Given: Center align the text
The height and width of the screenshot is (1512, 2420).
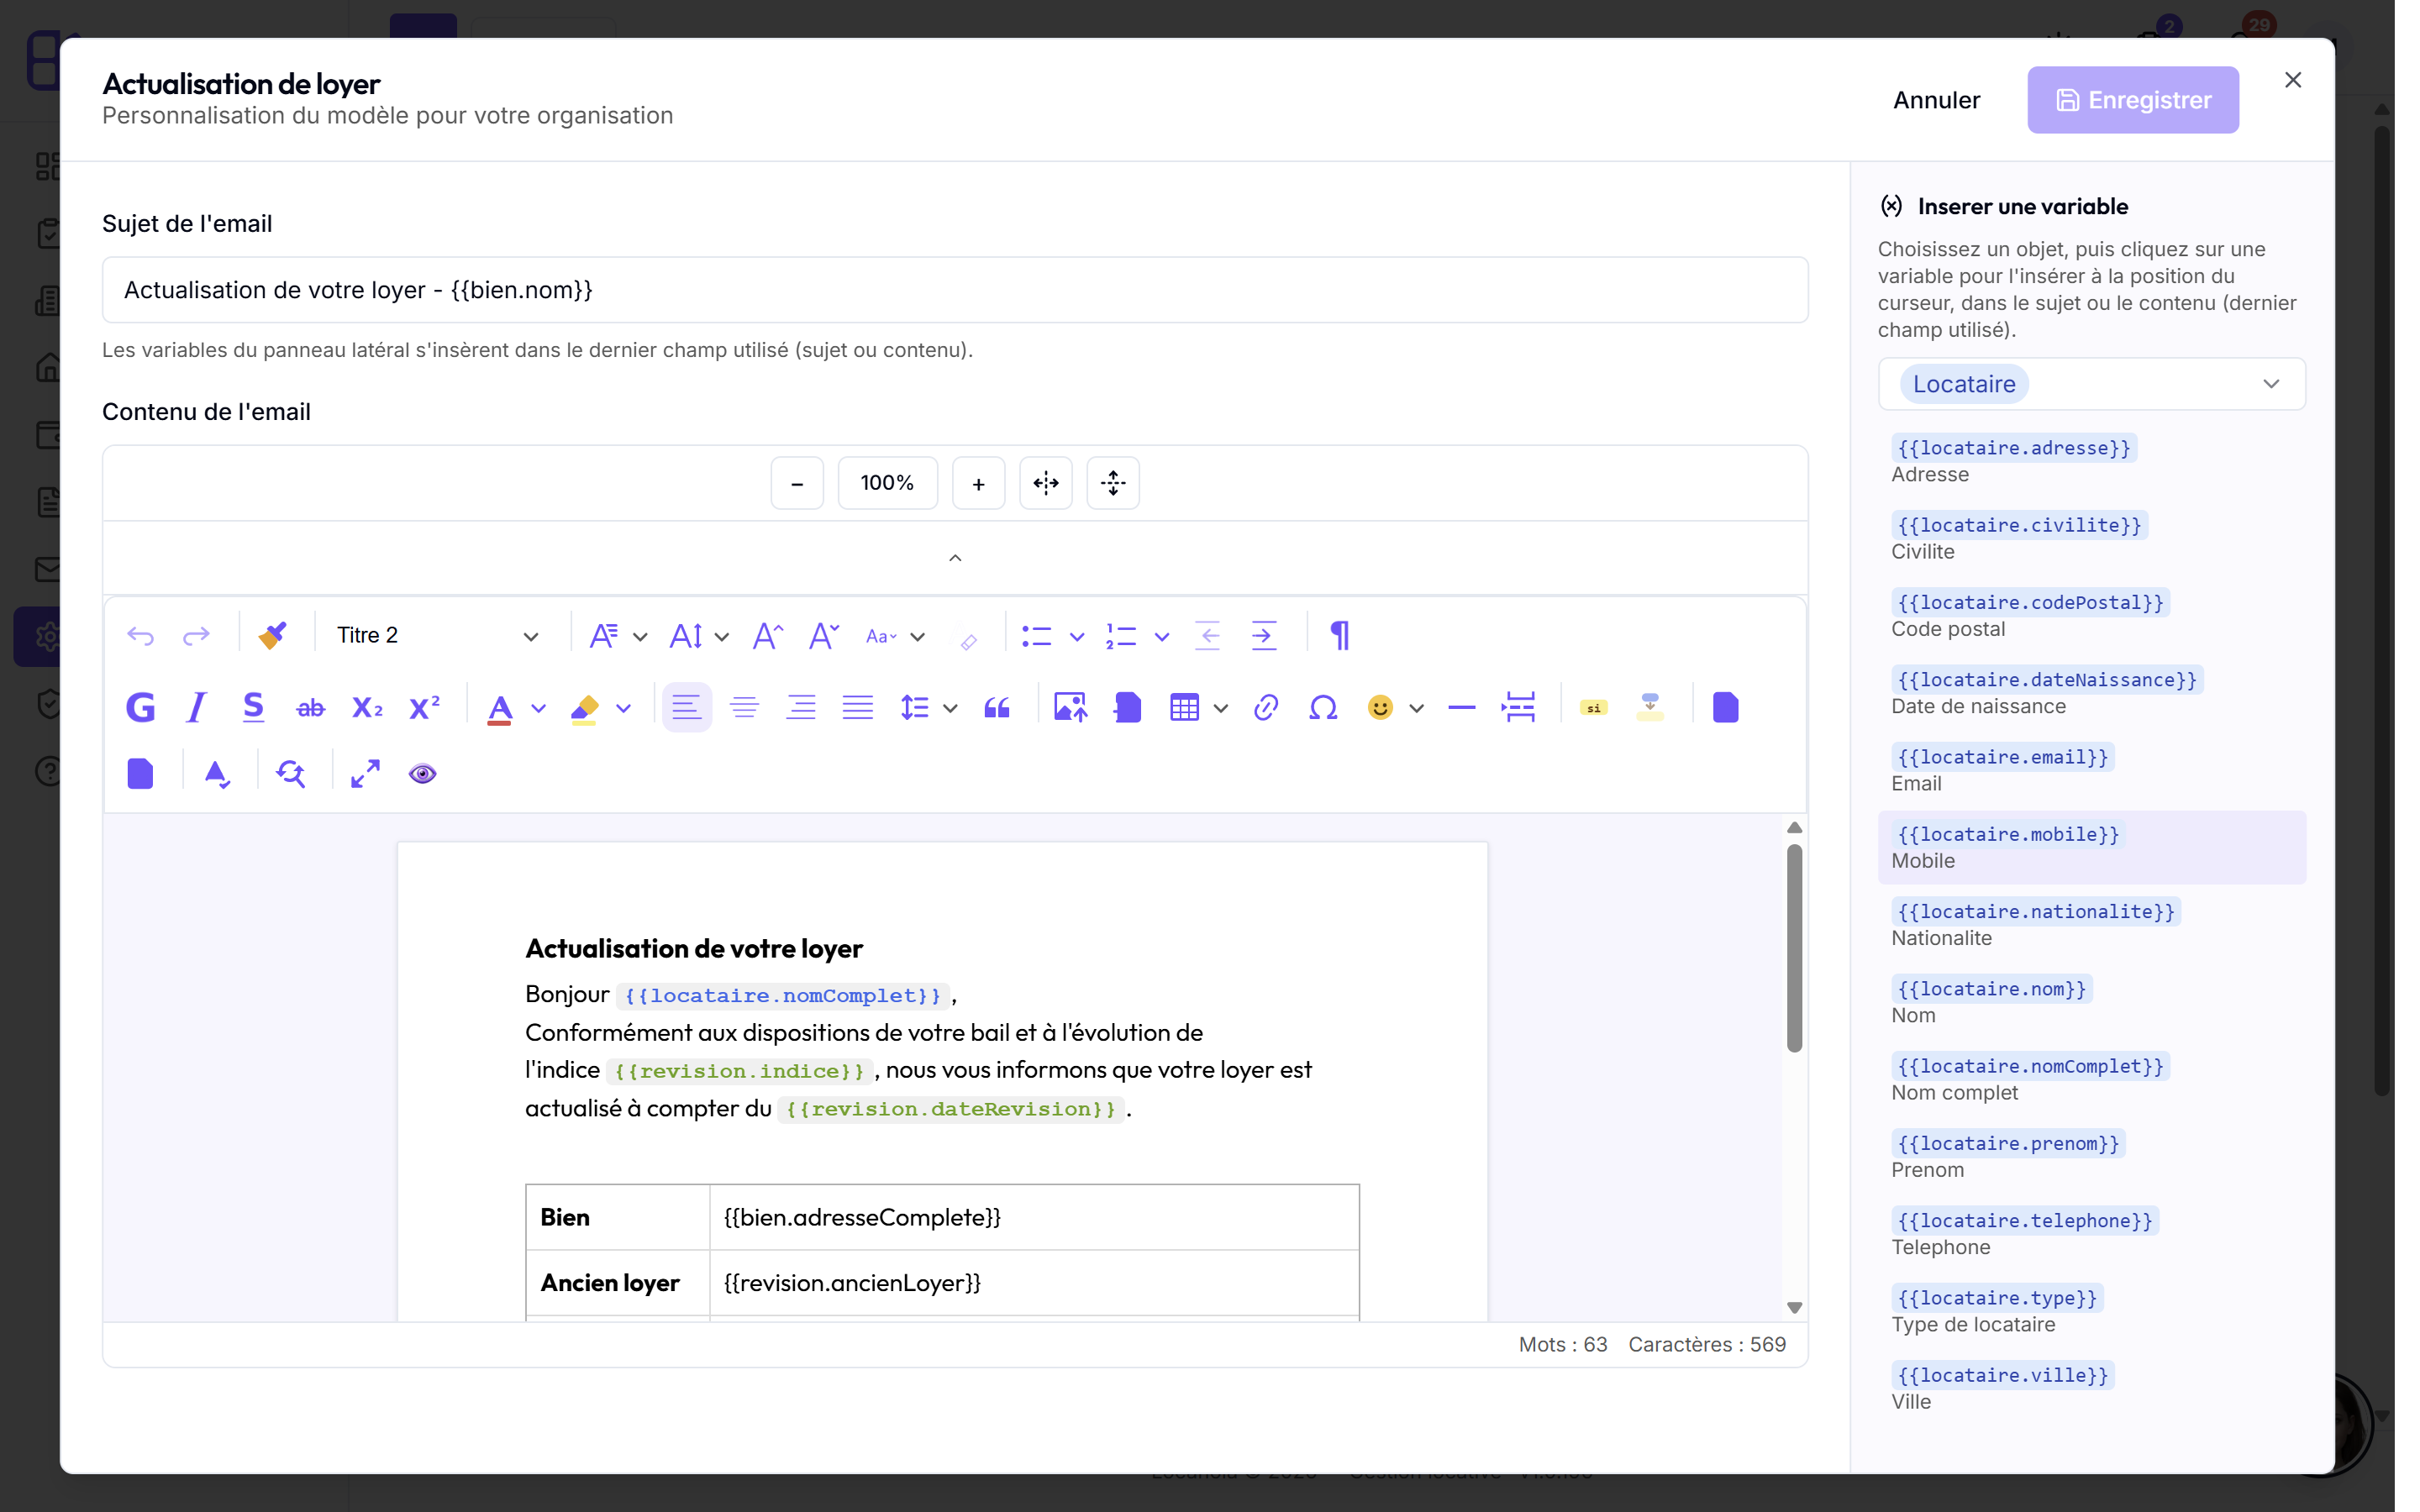Looking at the screenshot, I should pyautogui.click(x=744, y=708).
